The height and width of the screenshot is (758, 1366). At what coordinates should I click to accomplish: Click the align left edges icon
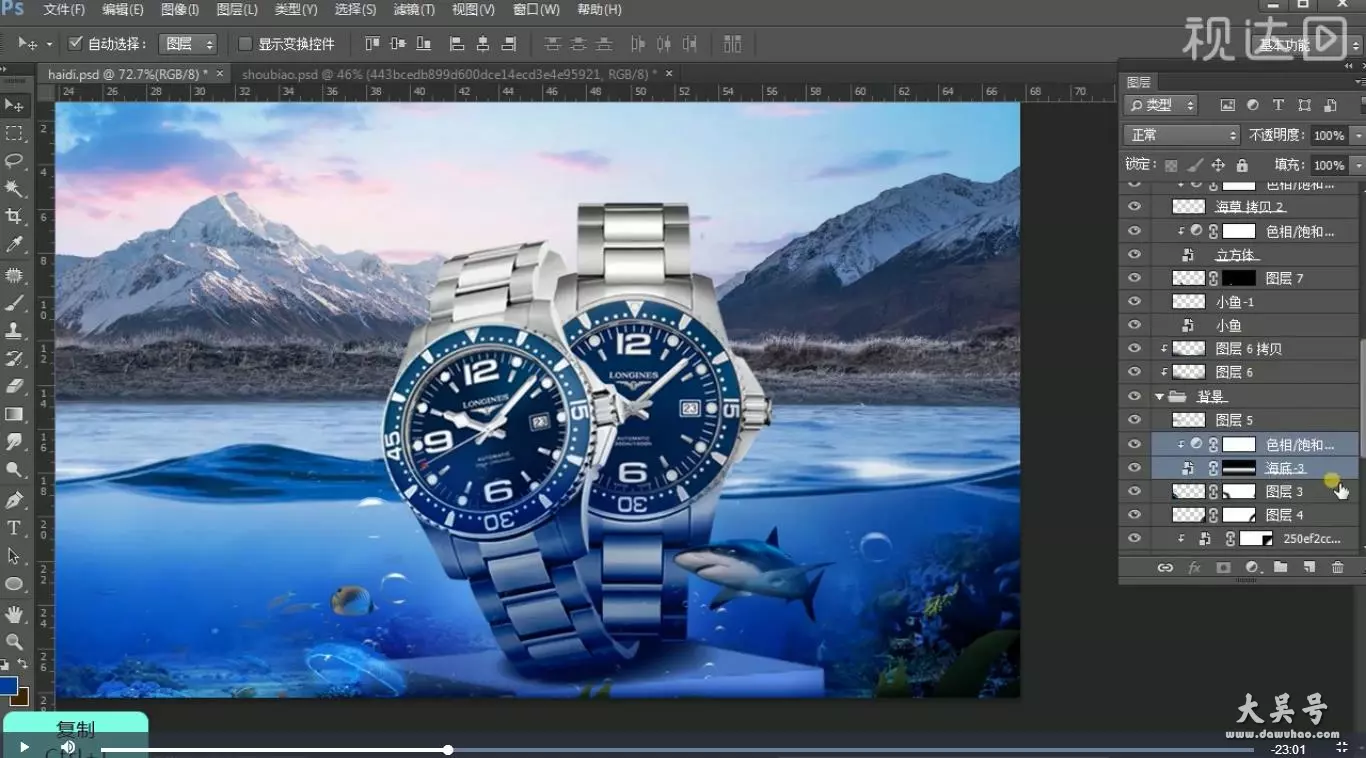pyautogui.click(x=457, y=44)
